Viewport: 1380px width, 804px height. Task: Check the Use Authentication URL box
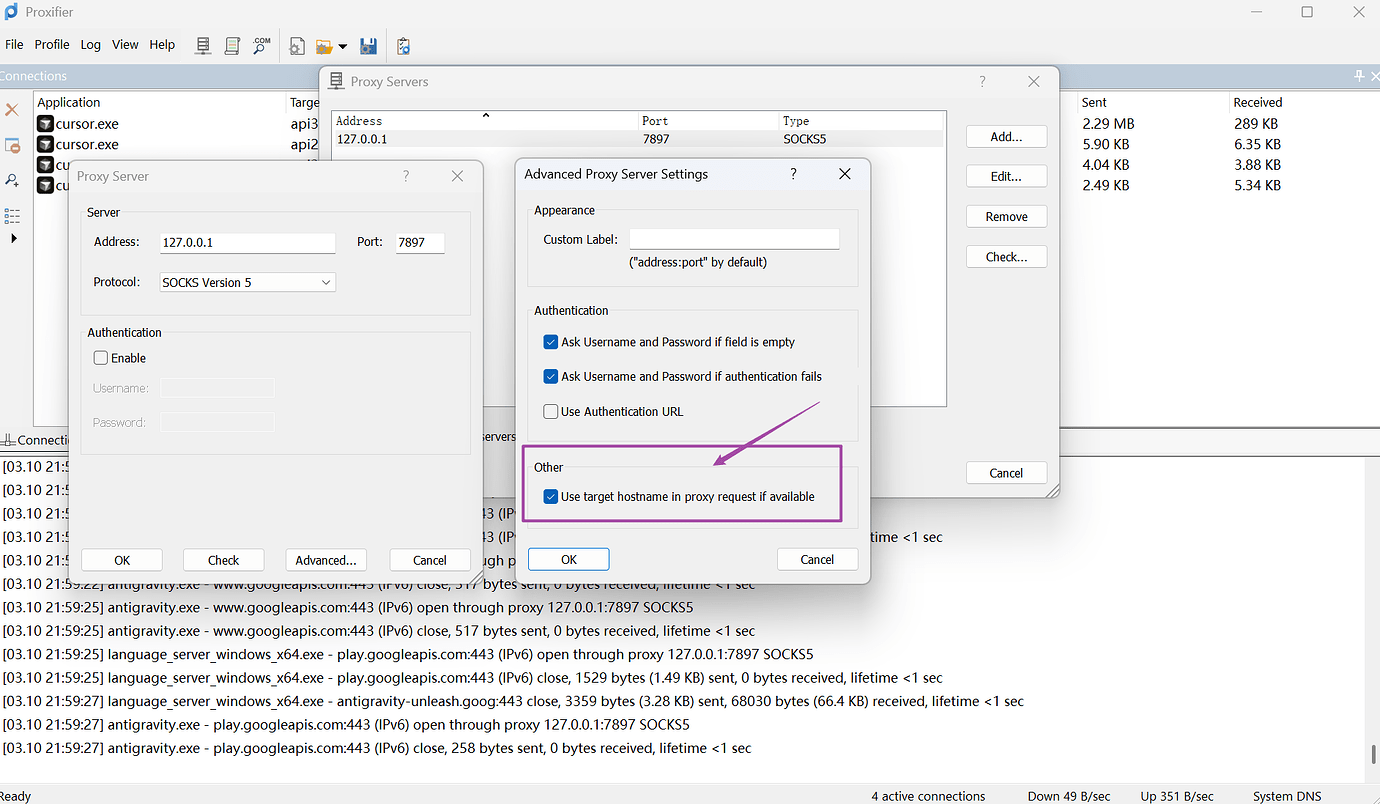pos(551,412)
